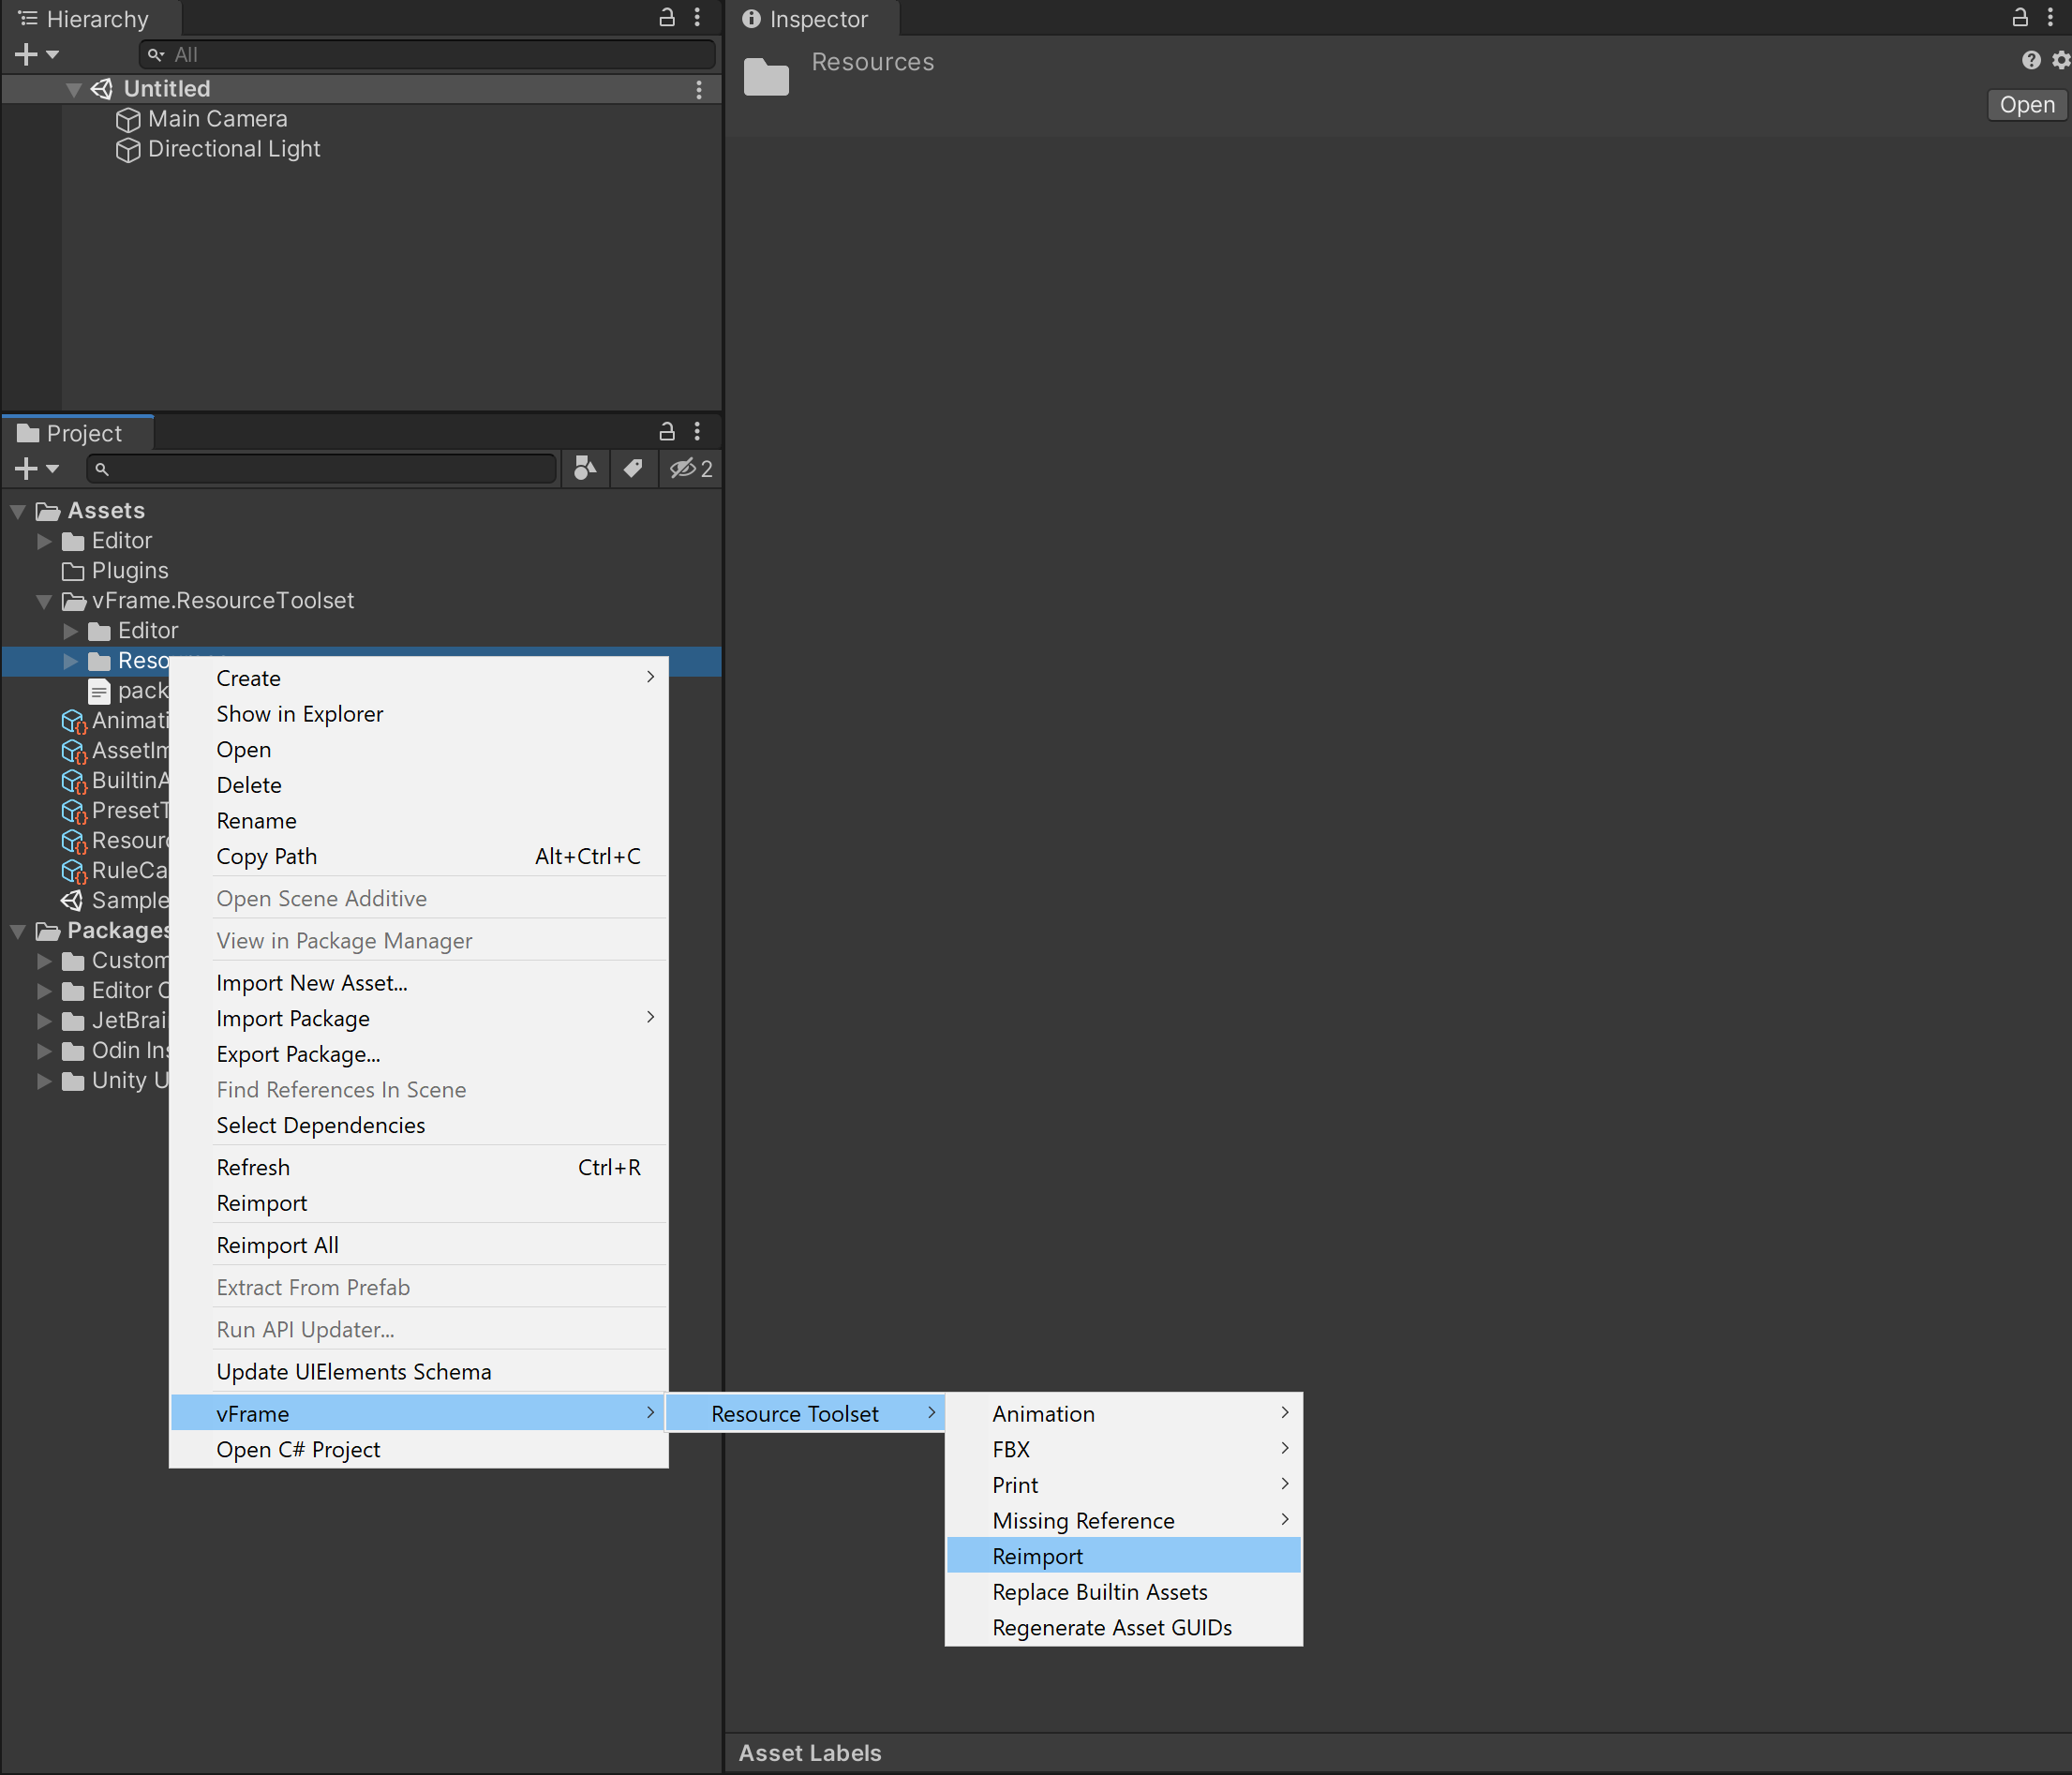This screenshot has width=2072, height=1775.
Task: Choose Reimport in Resource Toolset submenu
Action: [1038, 1556]
